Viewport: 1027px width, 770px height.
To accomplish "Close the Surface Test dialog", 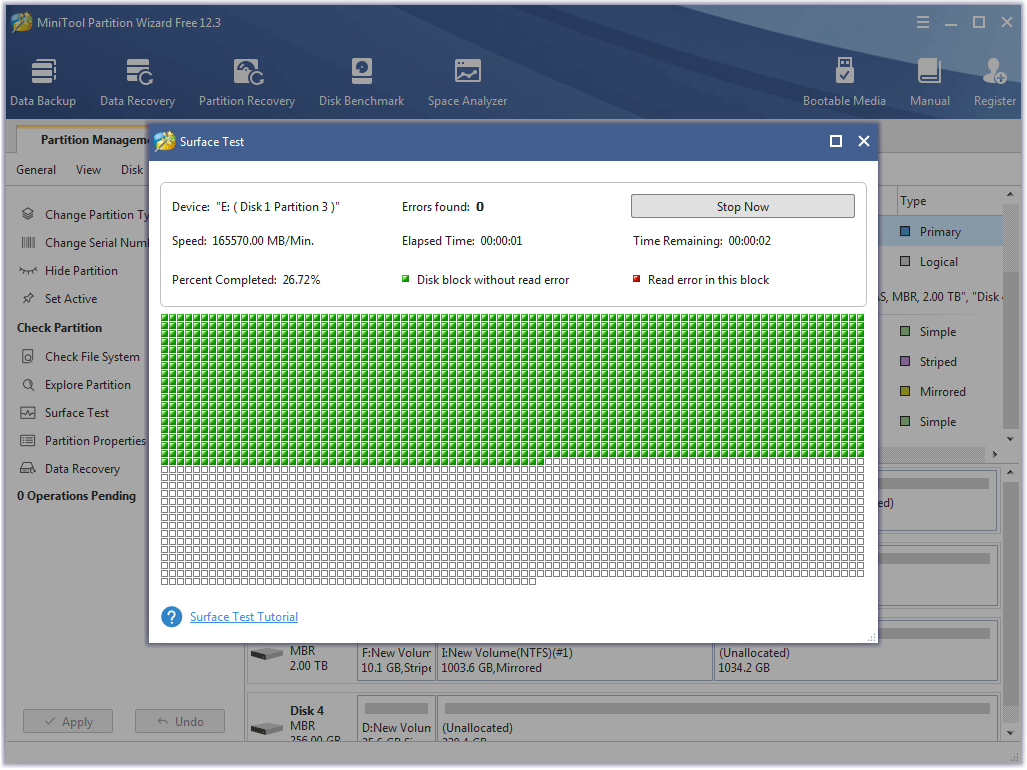I will tap(864, 141).
